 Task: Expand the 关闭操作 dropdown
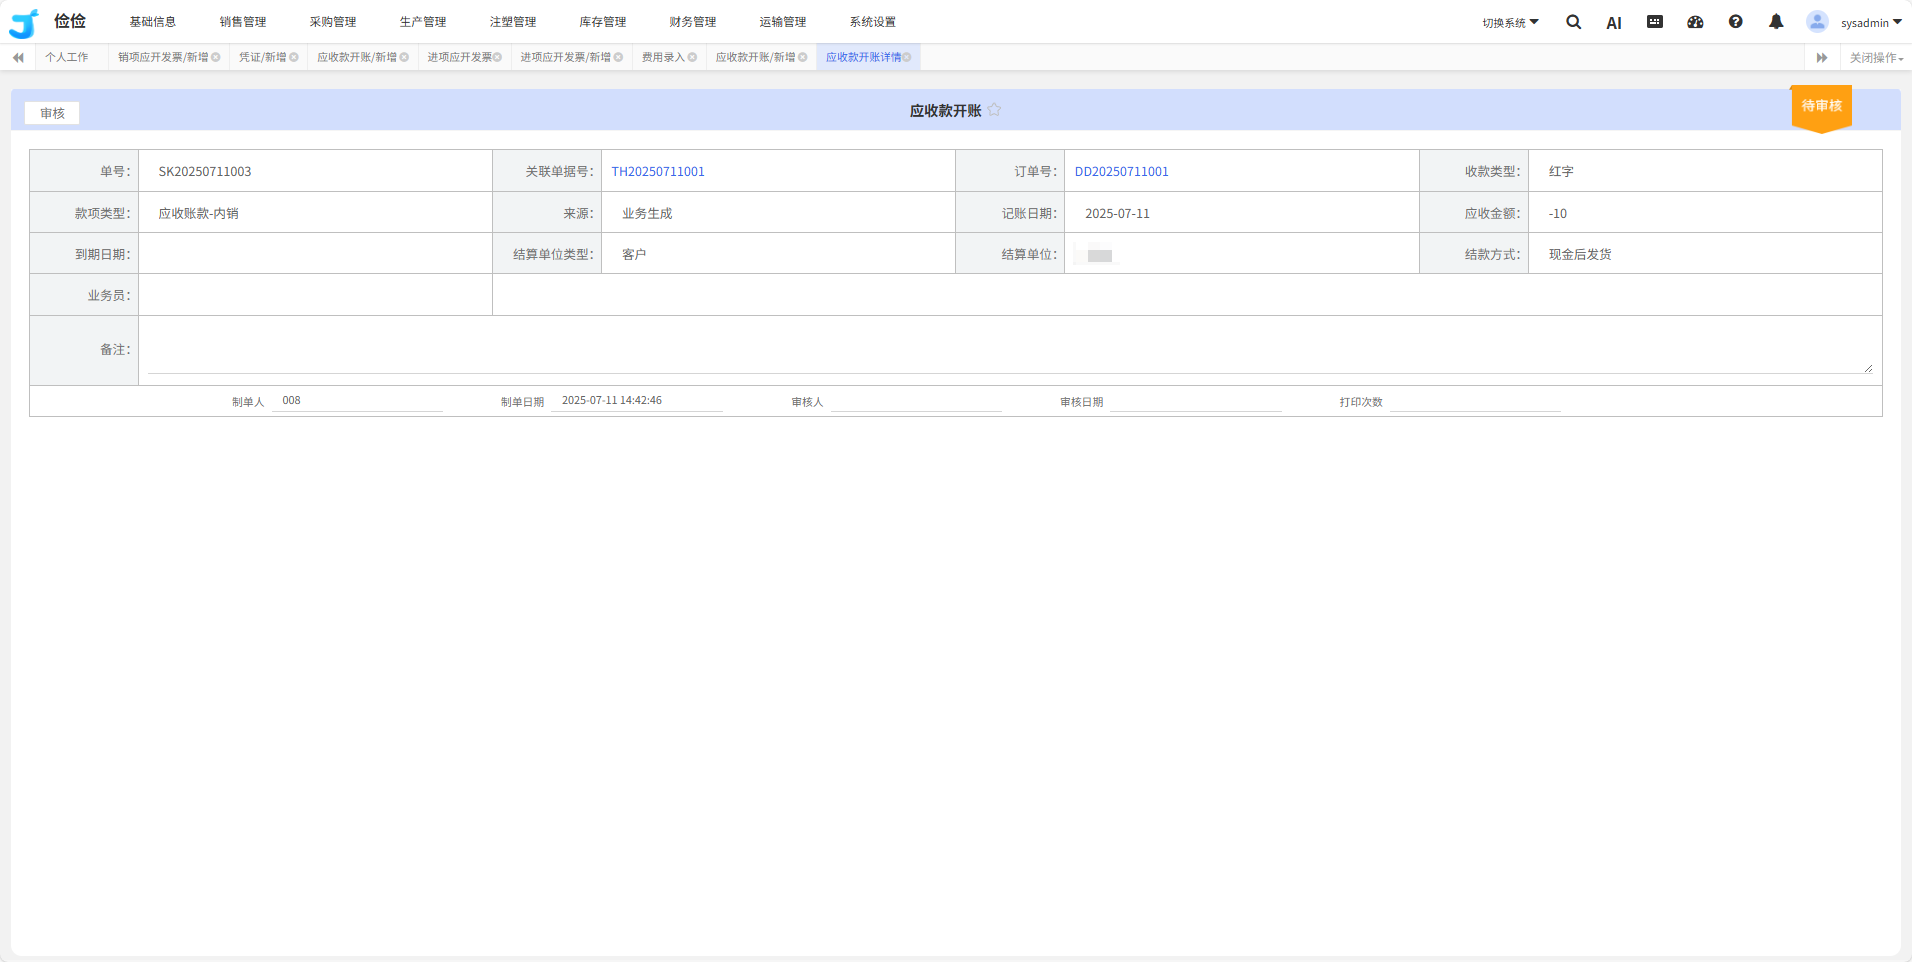[x=1876, y=58]
